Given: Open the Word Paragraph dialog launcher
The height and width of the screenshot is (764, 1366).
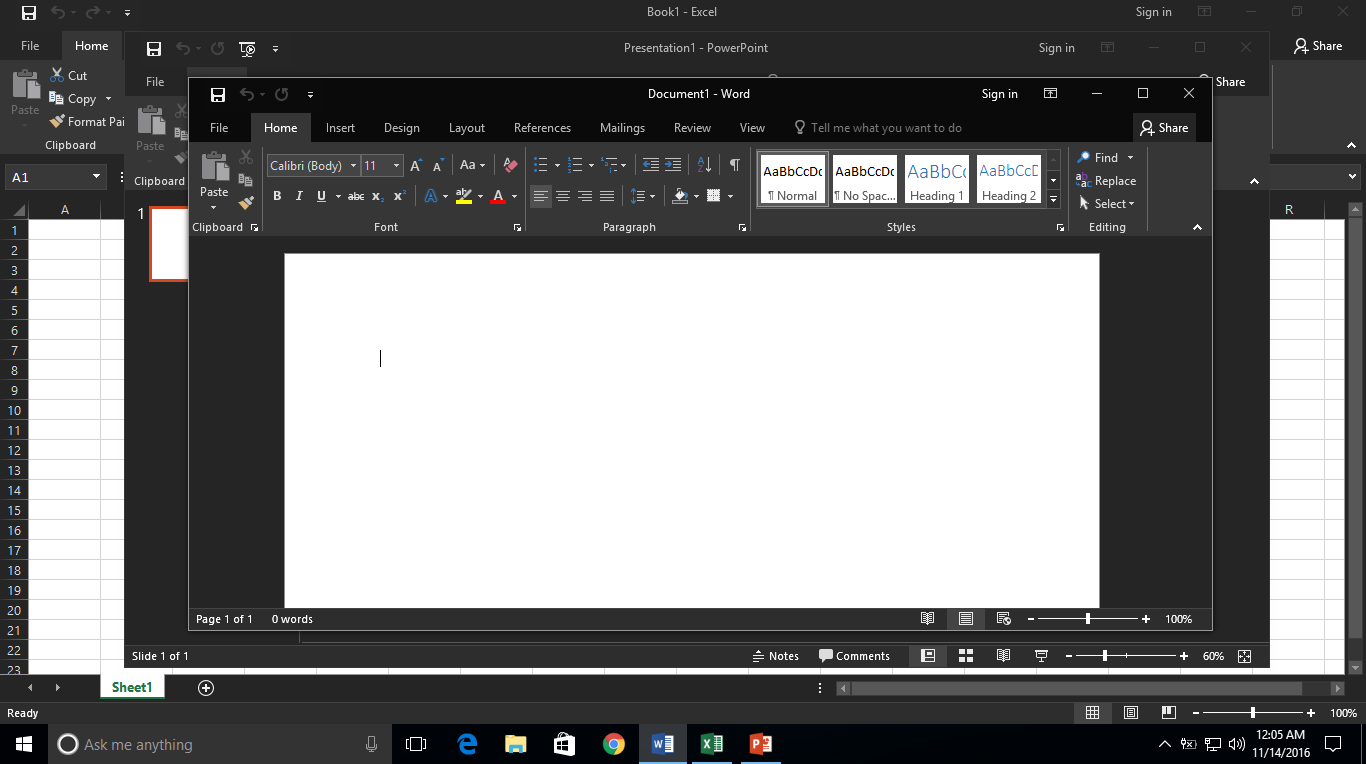Looking at the screenshot, I should click(x=742, y=228).
